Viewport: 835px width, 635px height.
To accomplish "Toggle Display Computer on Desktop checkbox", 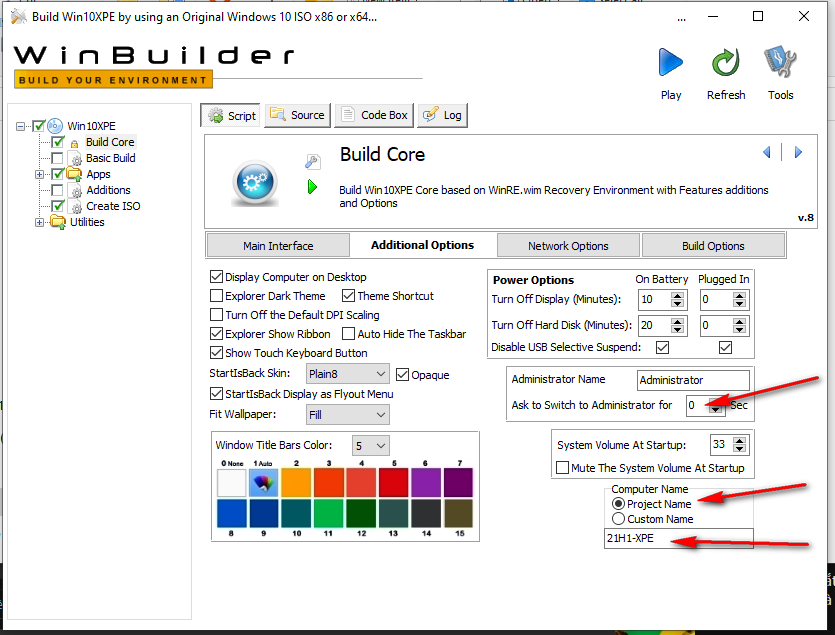I will coord(216,276).
